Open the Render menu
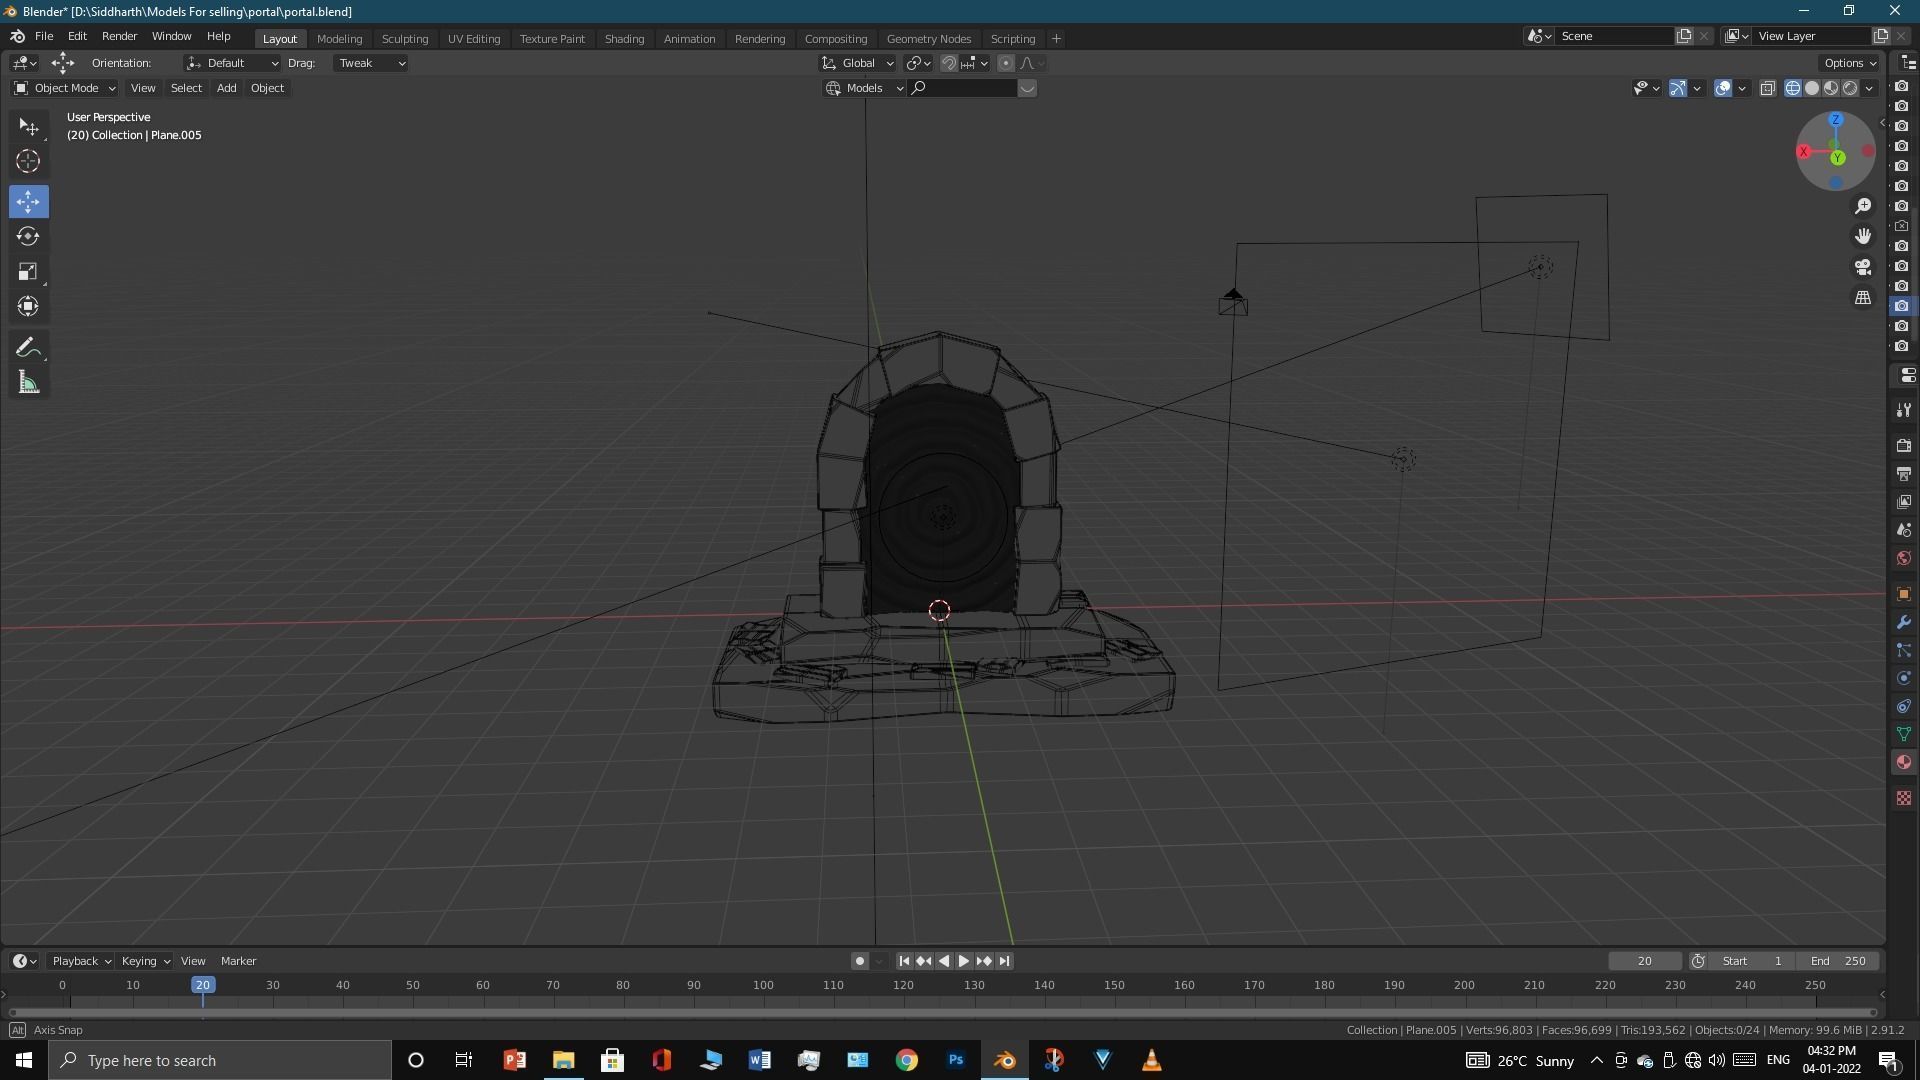Viewport: 1920px width, 1080px height. click(119, 36)
